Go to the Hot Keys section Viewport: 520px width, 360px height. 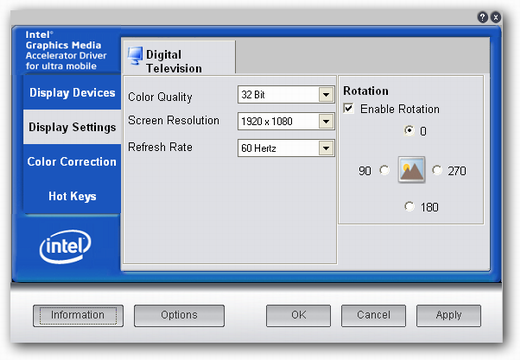(x=72, y=196)
